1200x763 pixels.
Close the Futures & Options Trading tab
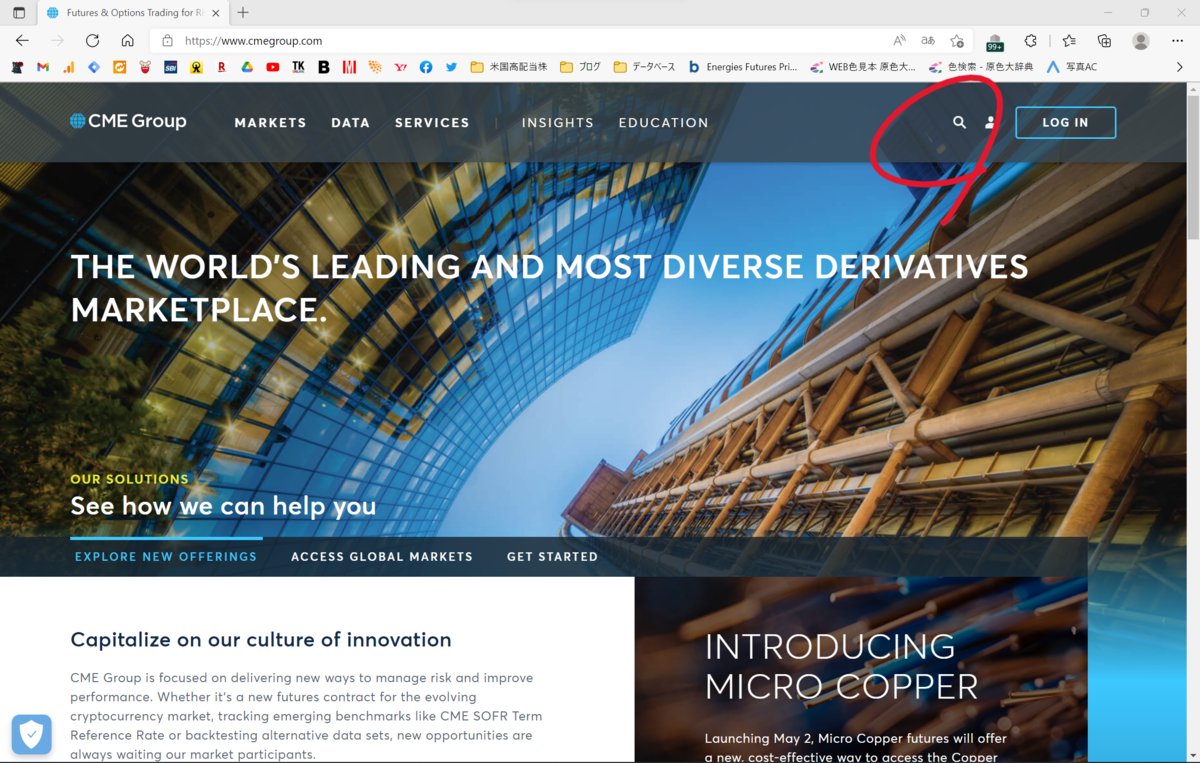coord(216,13)
